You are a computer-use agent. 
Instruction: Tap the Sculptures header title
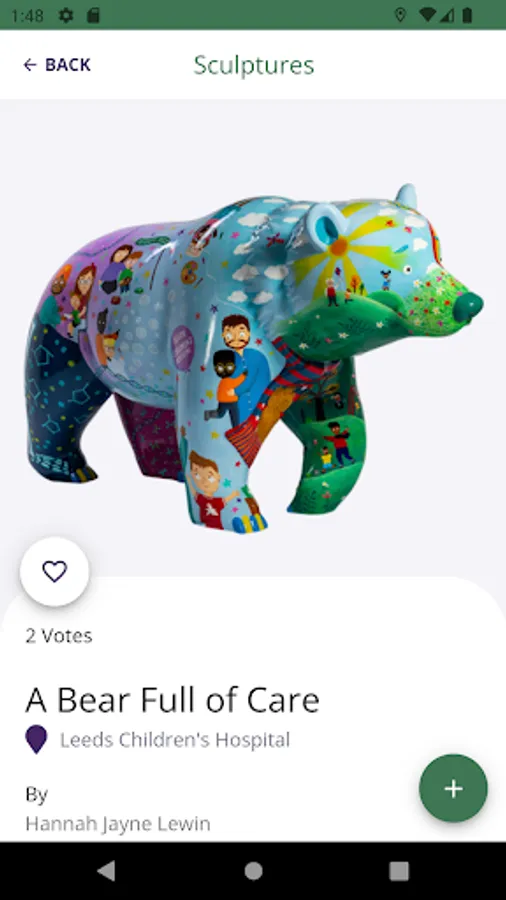[254, 65]
